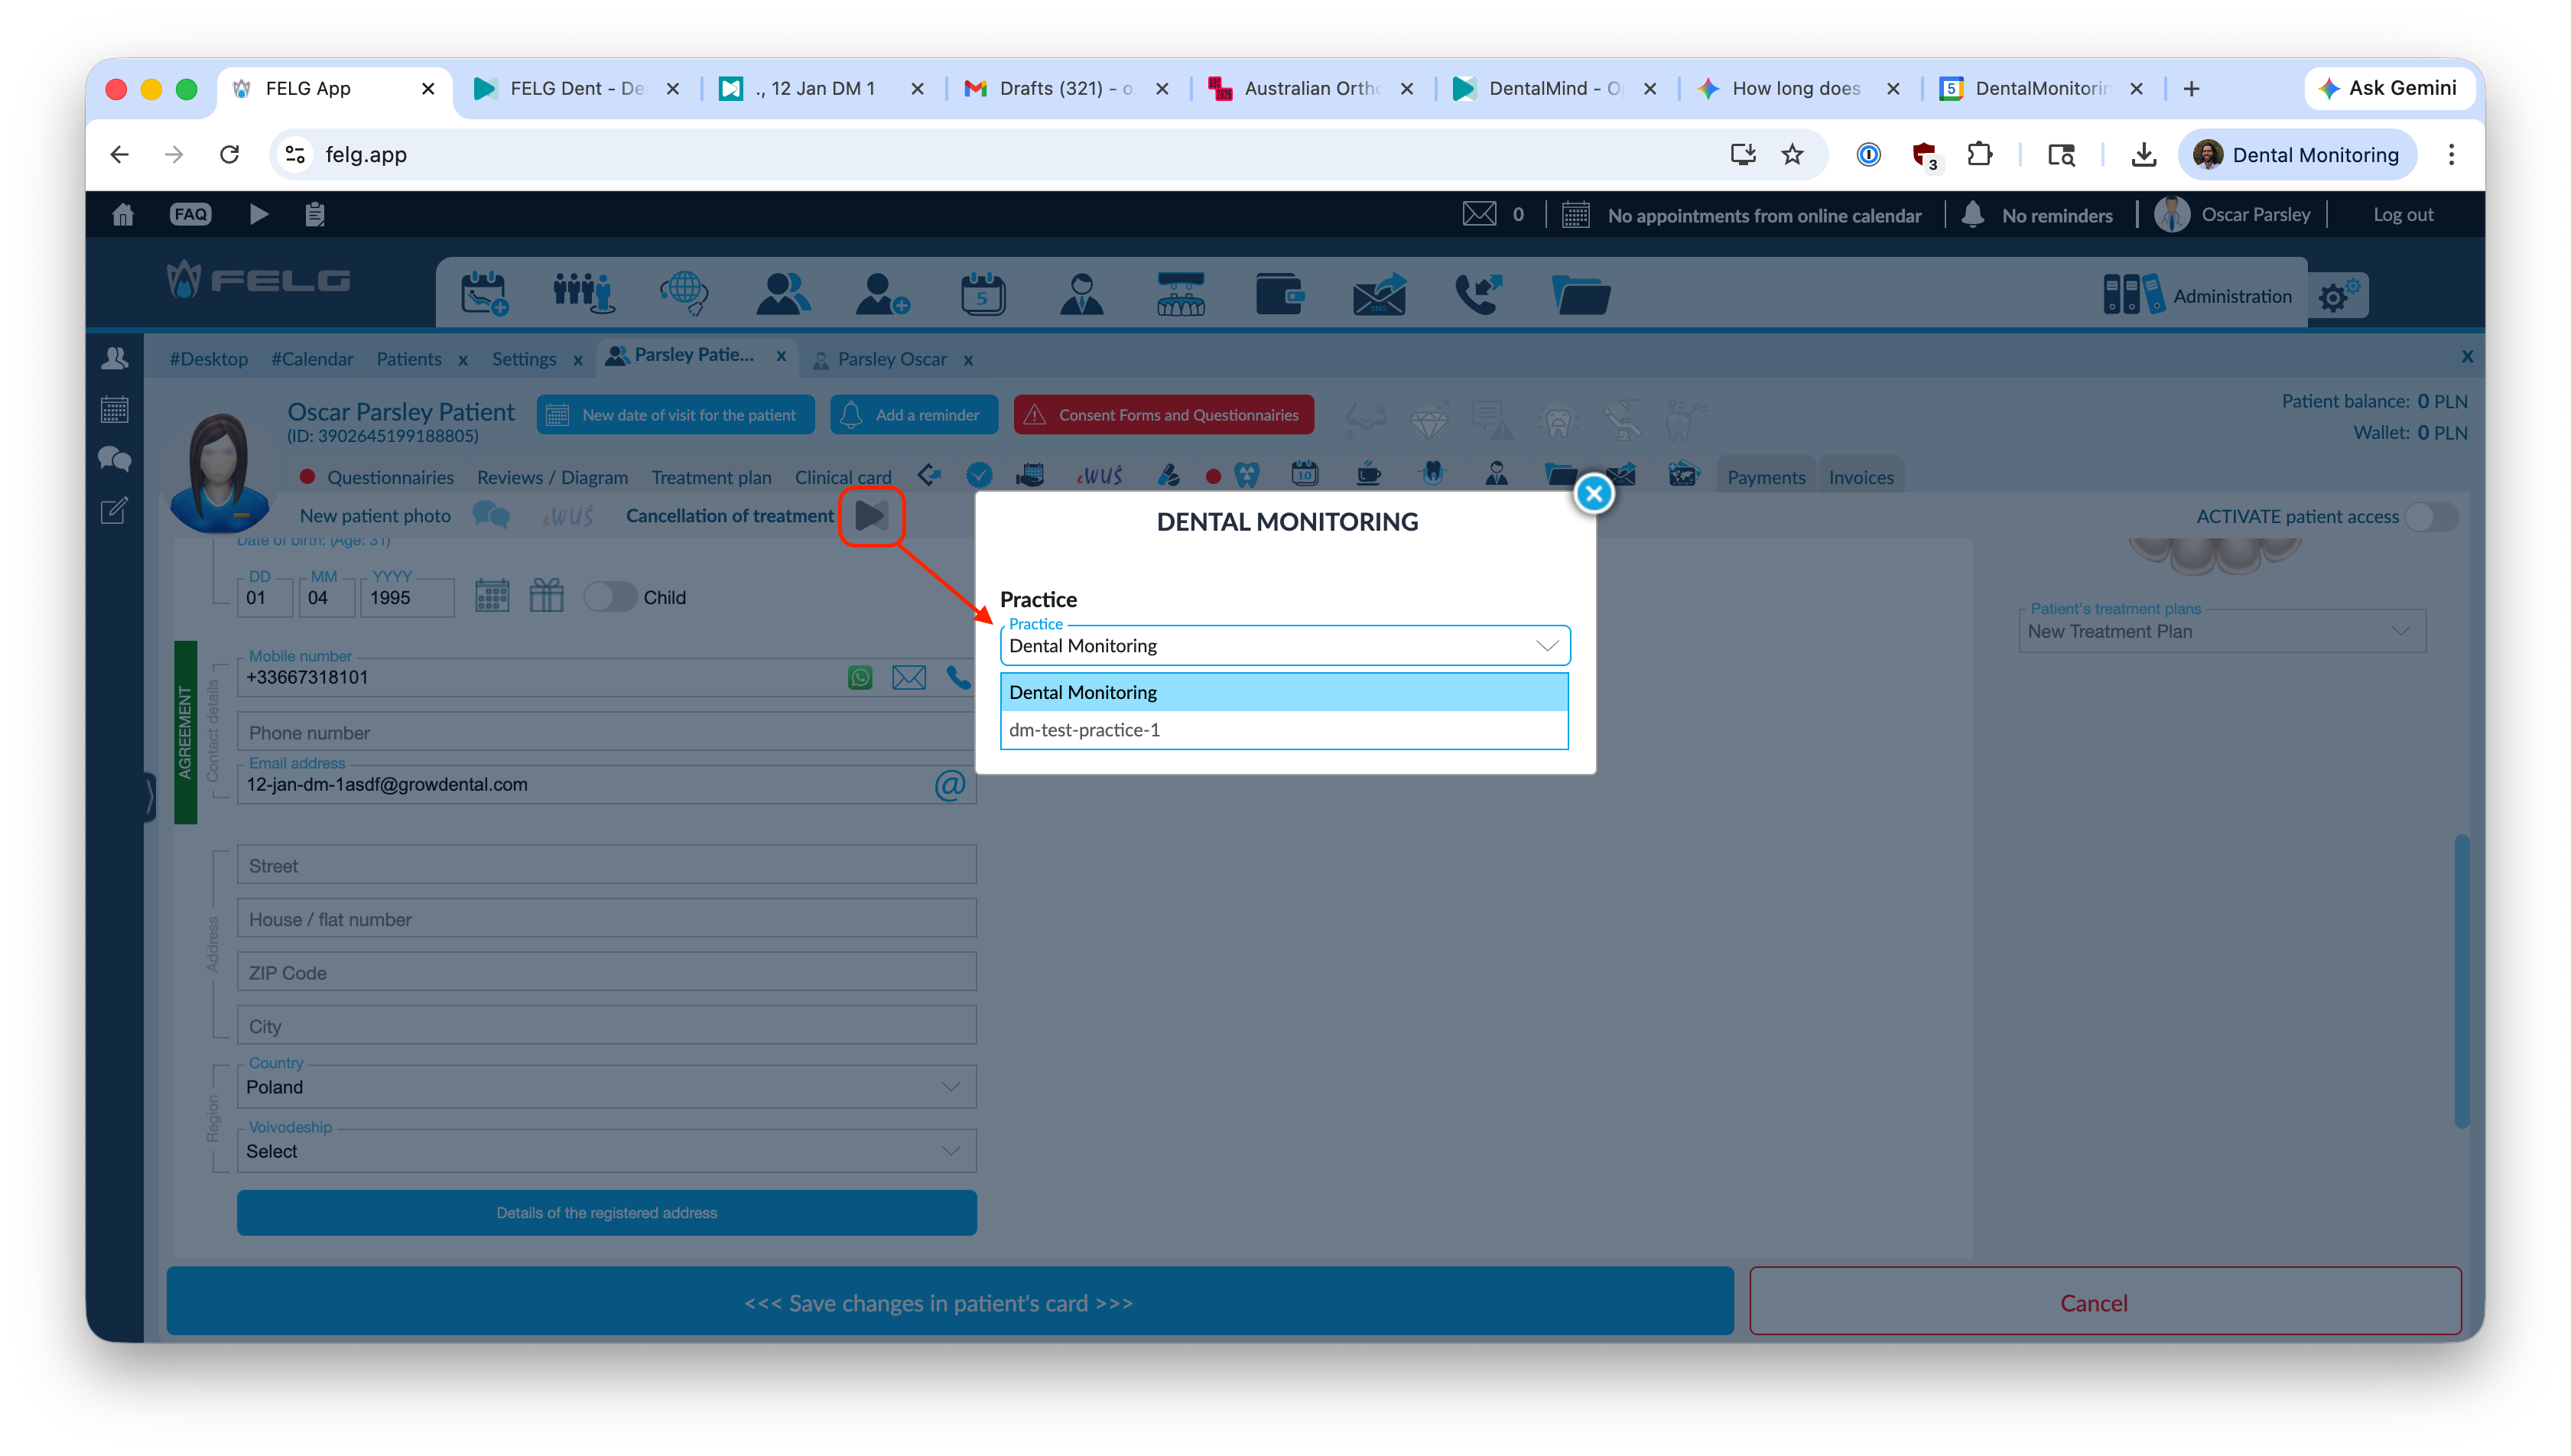Click the red Cancel button
Viewport: 2571px width, 1456px height.
(2104, 1302)
